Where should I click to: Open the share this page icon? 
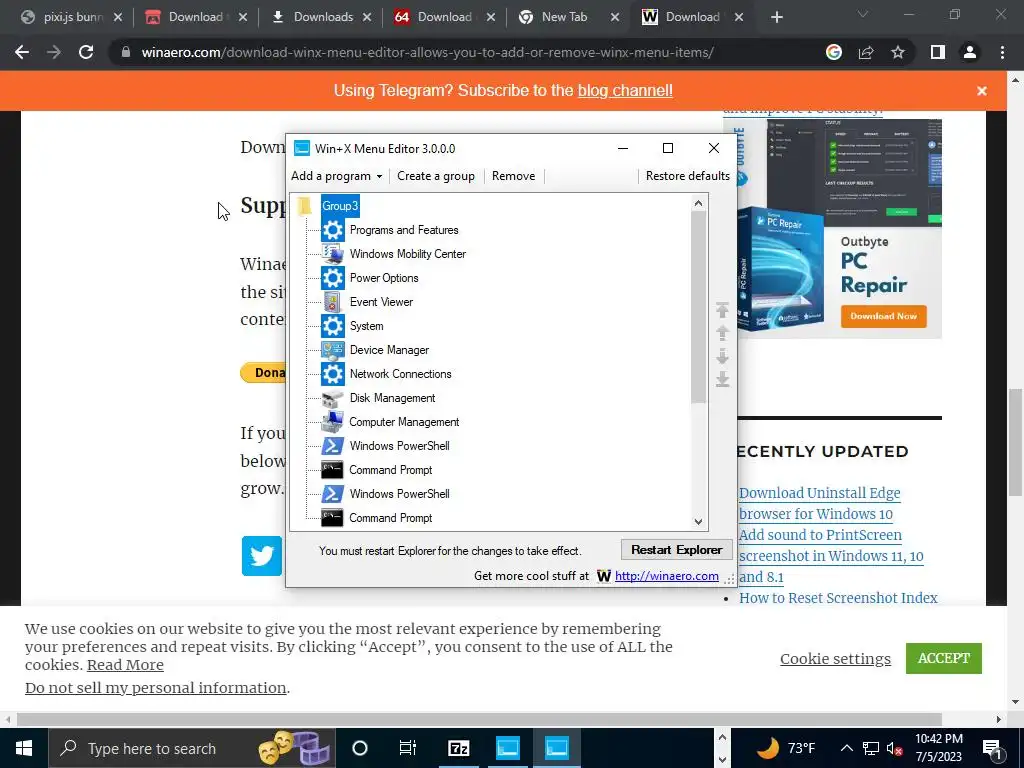tap(866, 52)
